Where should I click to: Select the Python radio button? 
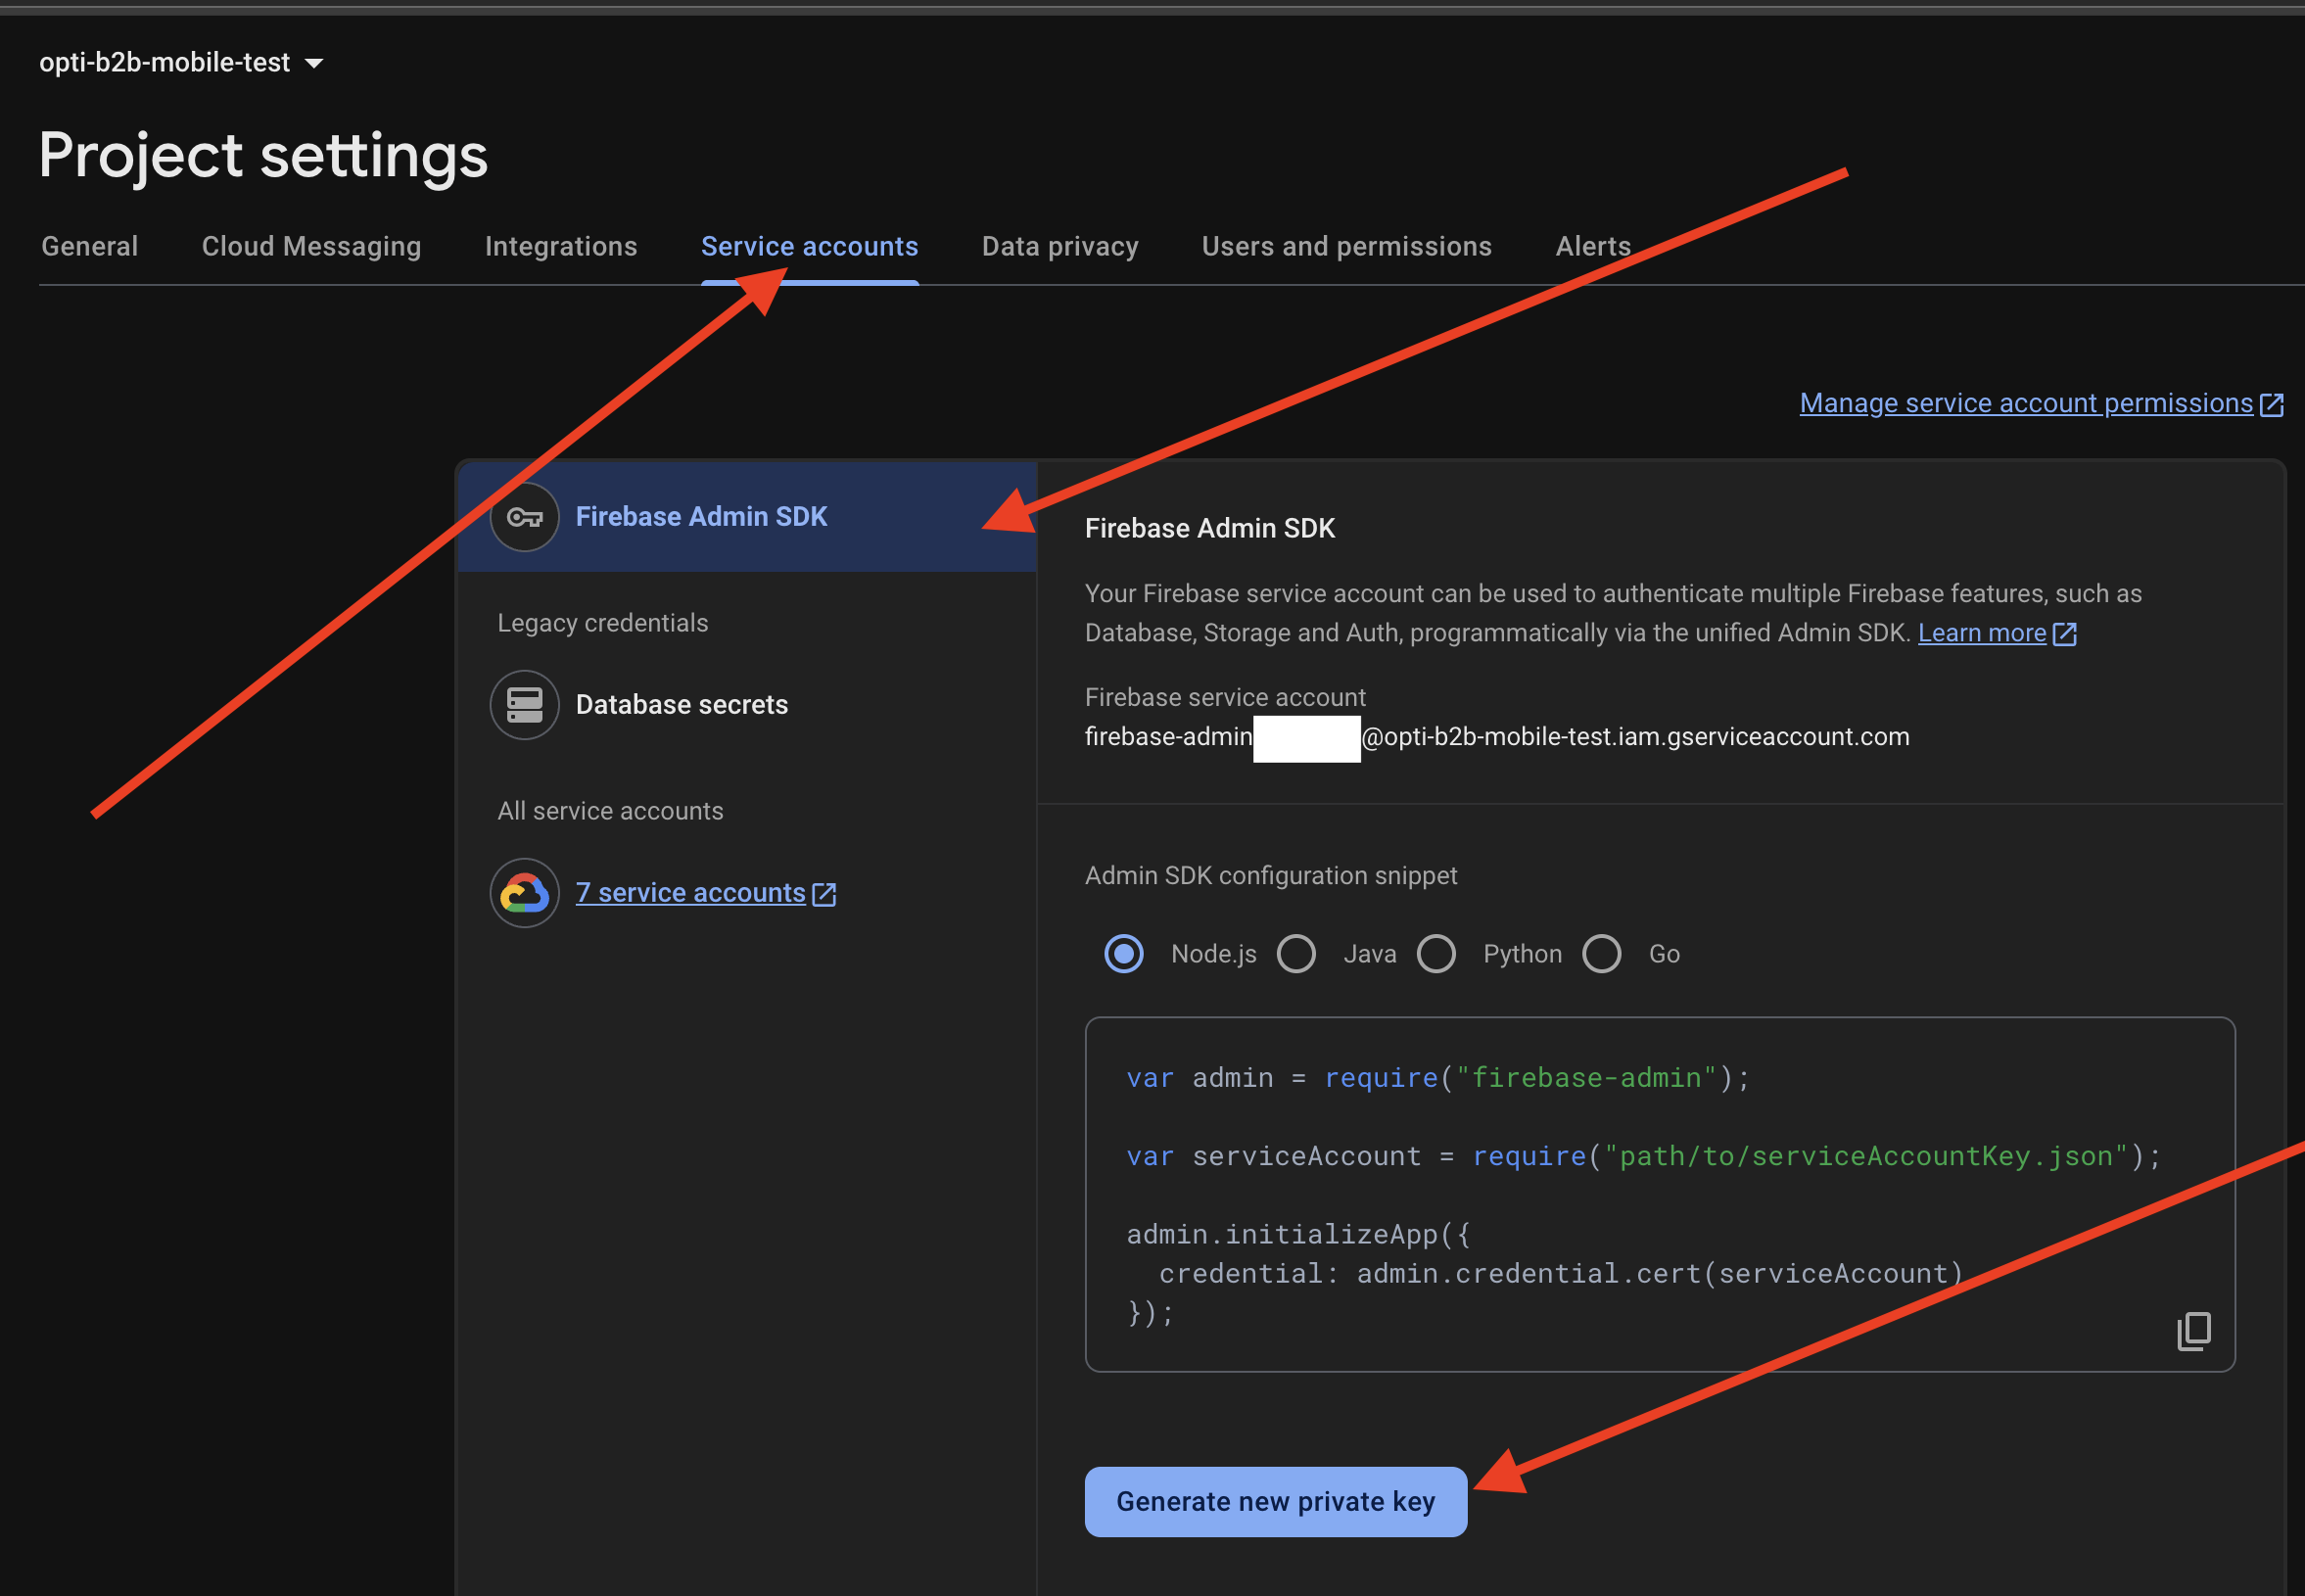tap(1436, 954)
